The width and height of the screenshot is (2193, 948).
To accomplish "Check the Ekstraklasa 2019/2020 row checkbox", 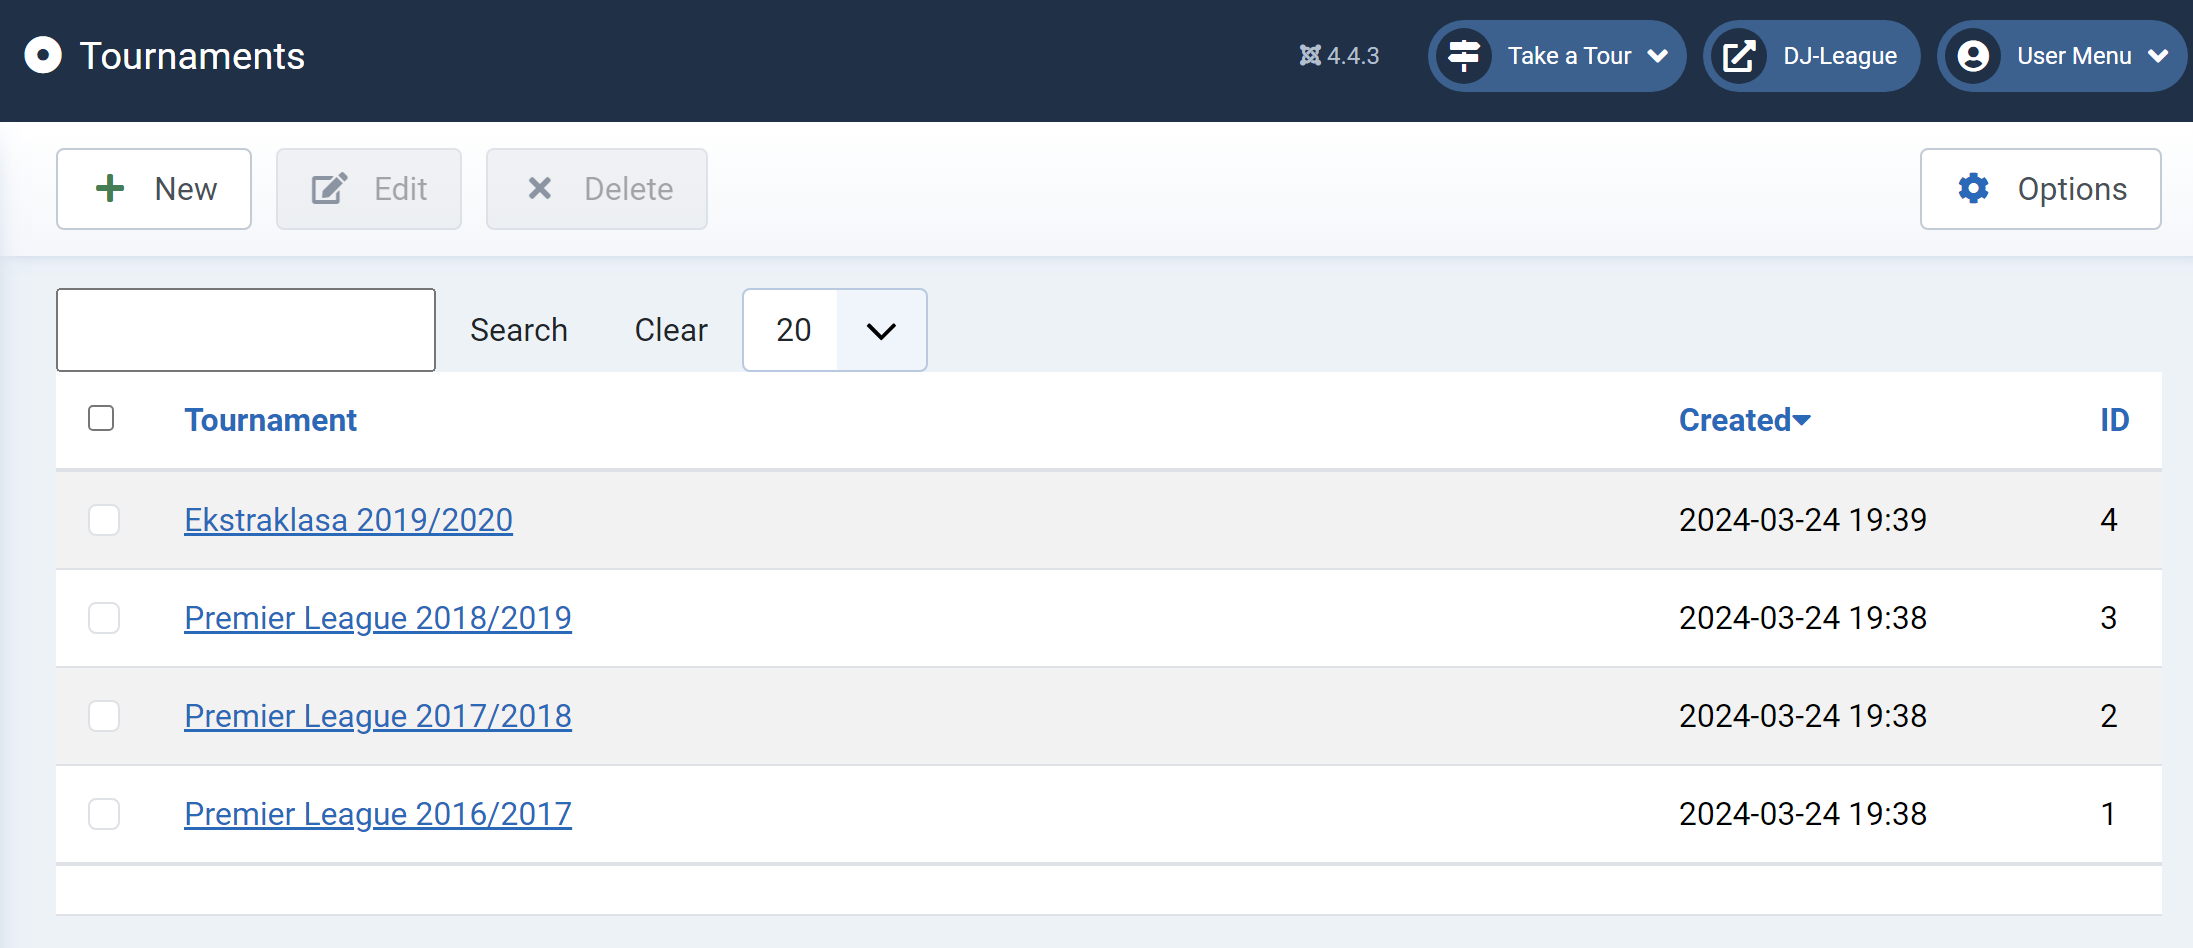I will pos(104,520).
